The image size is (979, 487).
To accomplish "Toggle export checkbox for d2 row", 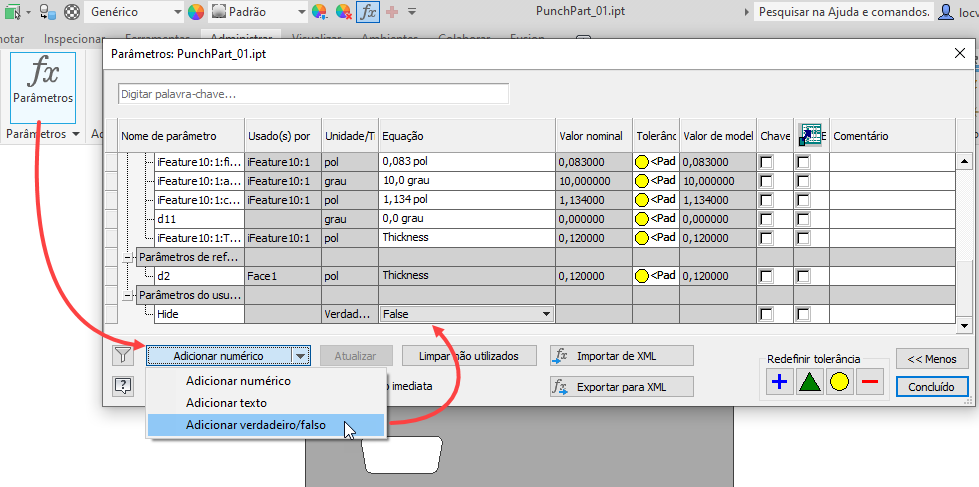I will click(x=804, y=277).
